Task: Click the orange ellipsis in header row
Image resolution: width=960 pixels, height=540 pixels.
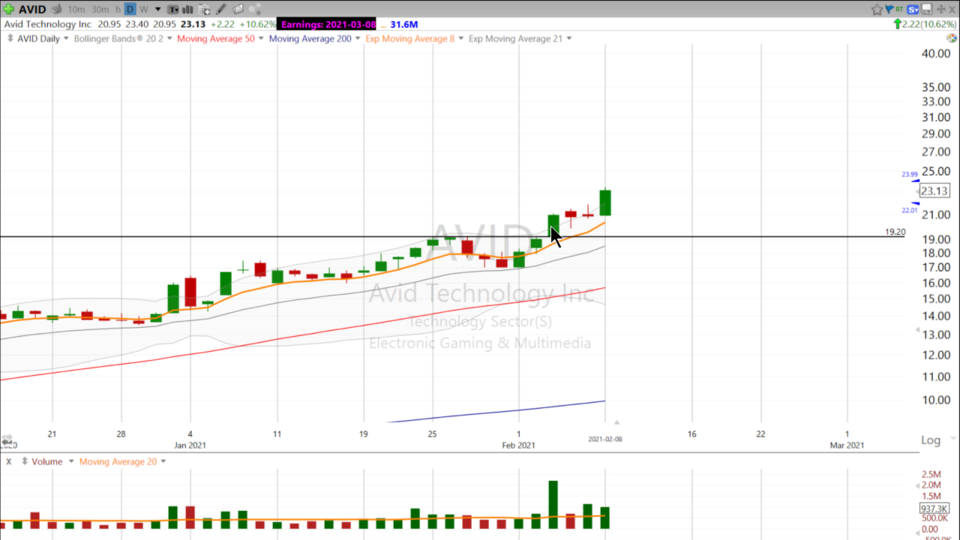Action: 383,26
